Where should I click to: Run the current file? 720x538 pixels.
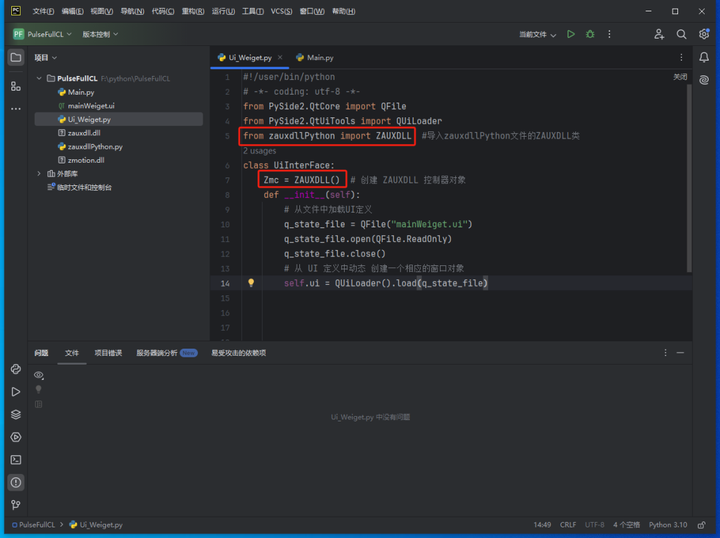[x=571, y=34]
